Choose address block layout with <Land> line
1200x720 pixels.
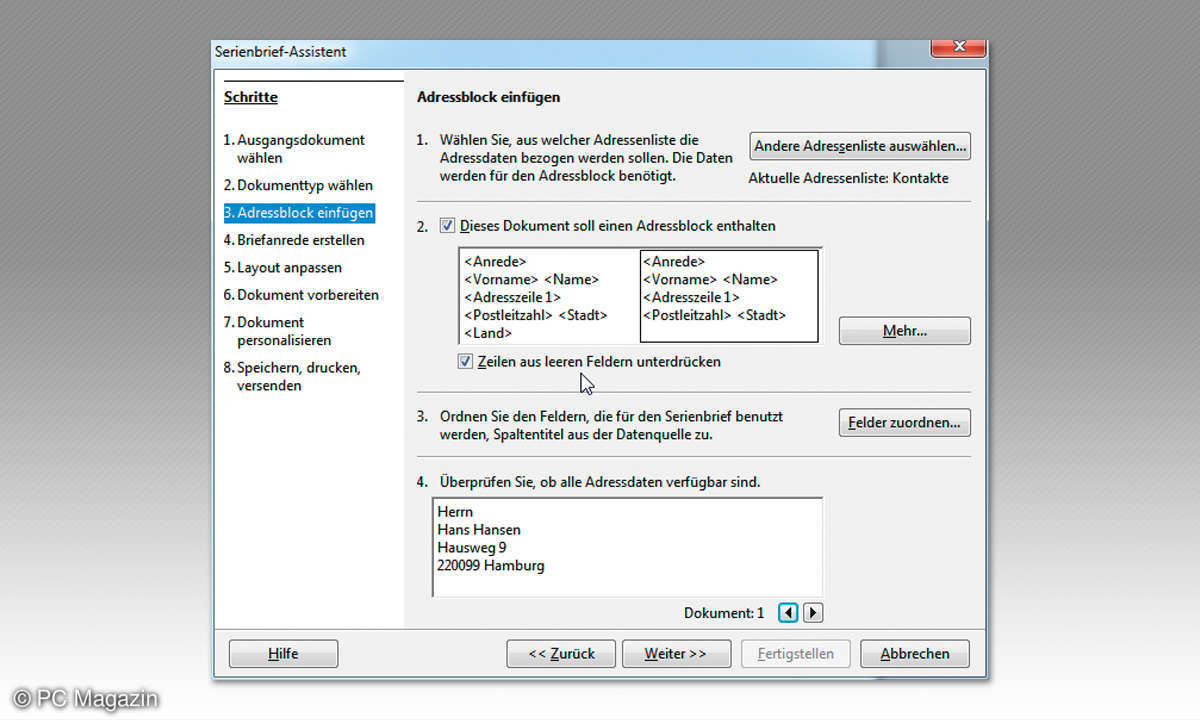click(549, 297)
